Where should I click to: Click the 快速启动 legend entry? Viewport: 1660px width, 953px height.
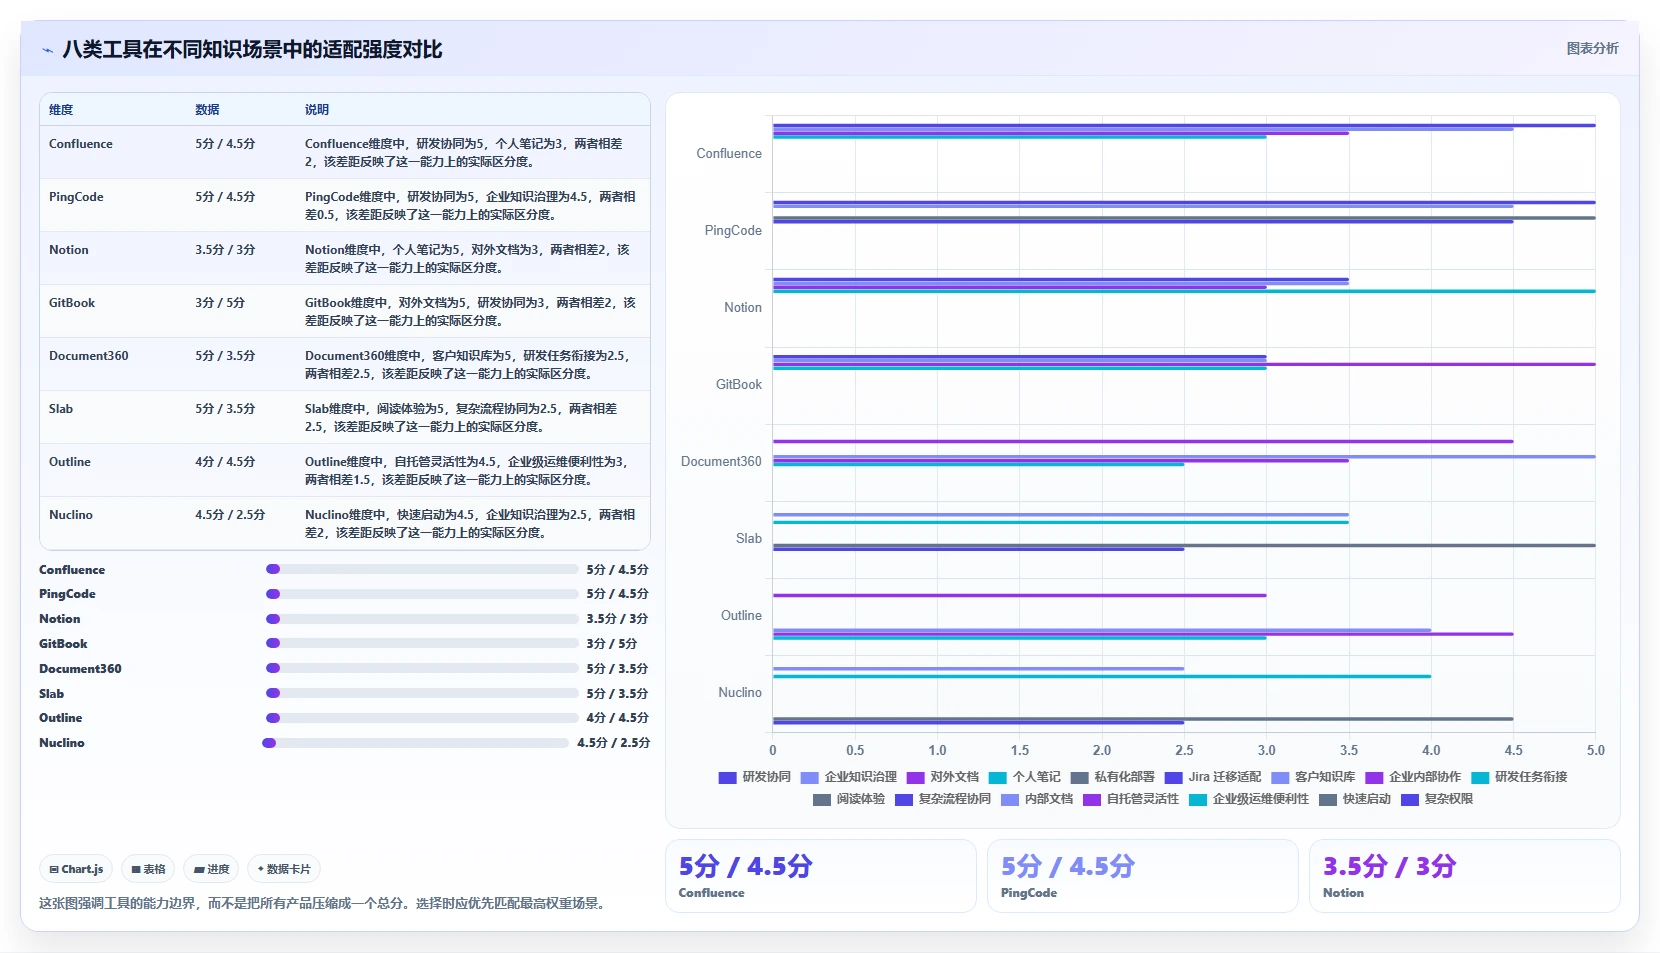coord(1355,799)
